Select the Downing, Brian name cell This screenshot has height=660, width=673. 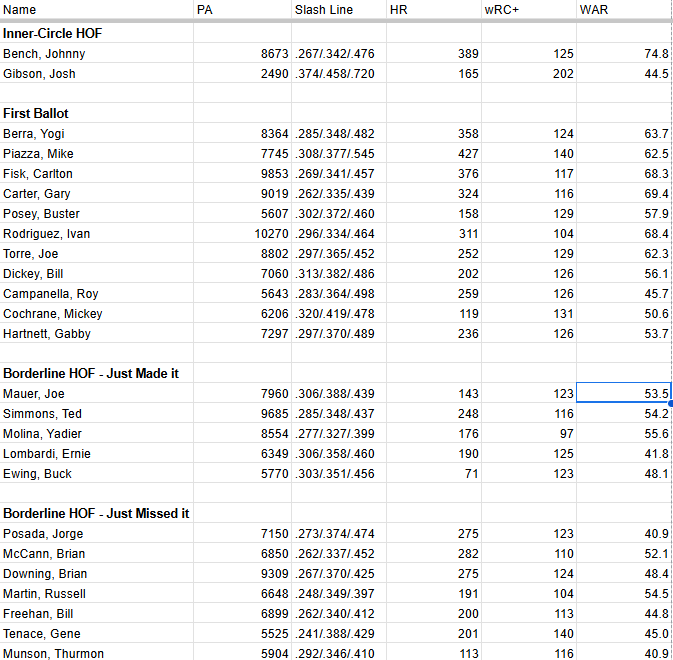(97, 574)
